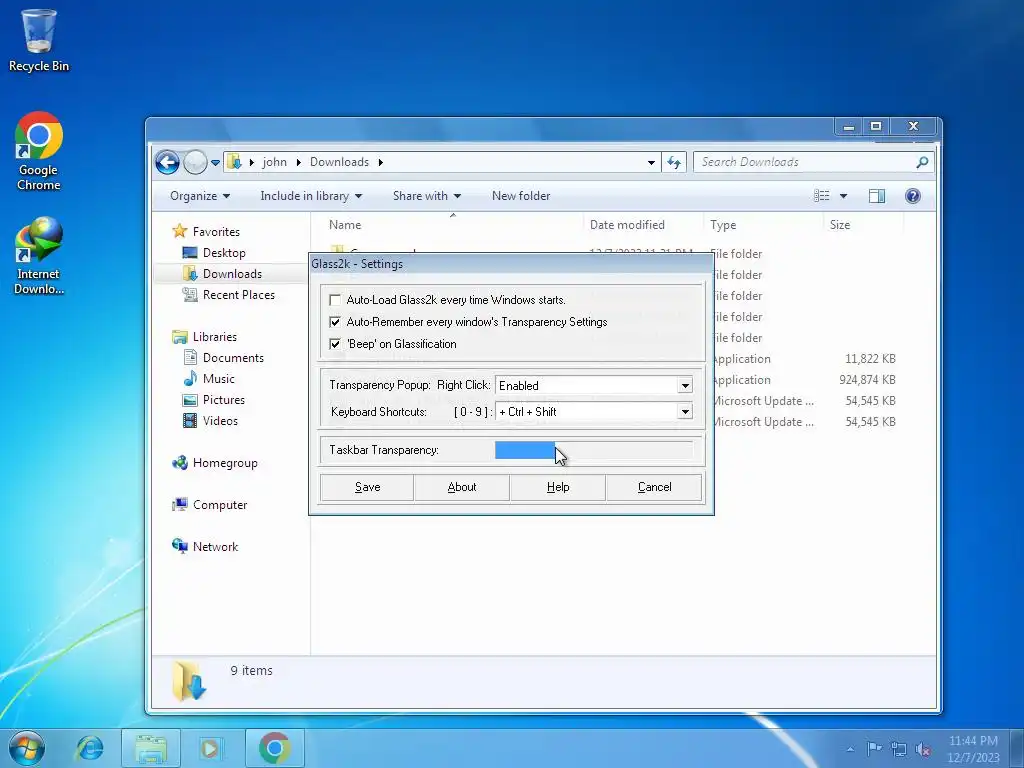
Task: Toggle 'Beep' on Glassification checkbox
Action: tap(335, 344)
